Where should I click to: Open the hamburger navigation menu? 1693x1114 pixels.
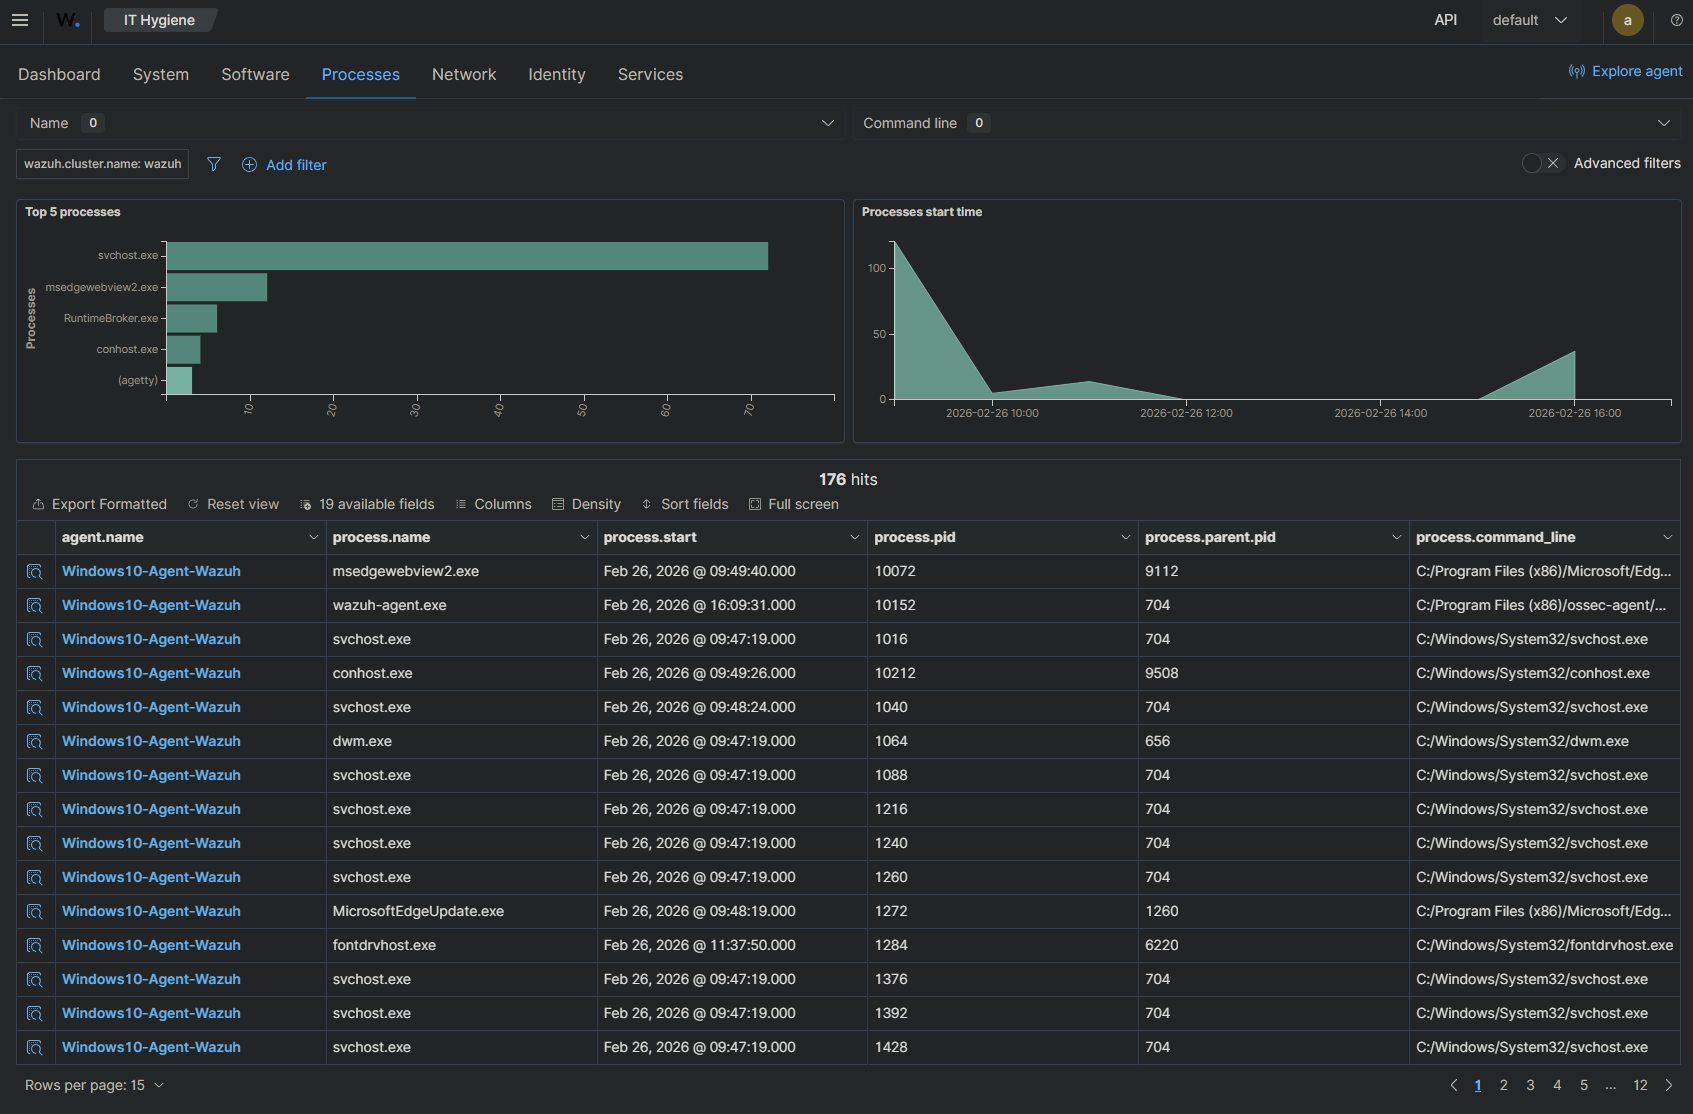(x=20, y=20)
